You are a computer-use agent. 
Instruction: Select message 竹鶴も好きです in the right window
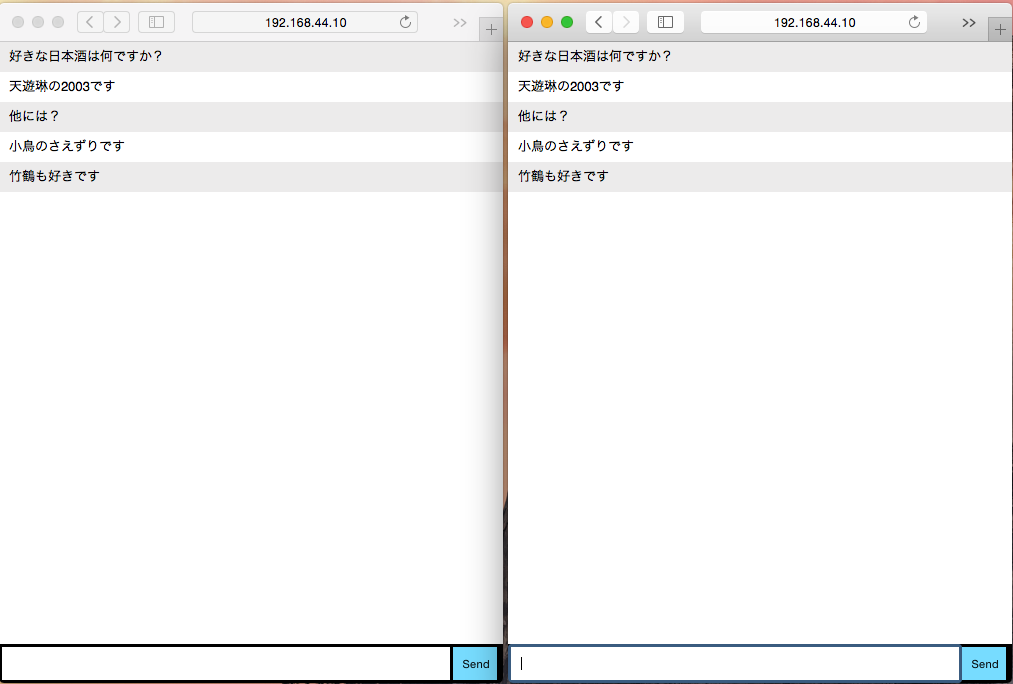click(x=760, y=176)
